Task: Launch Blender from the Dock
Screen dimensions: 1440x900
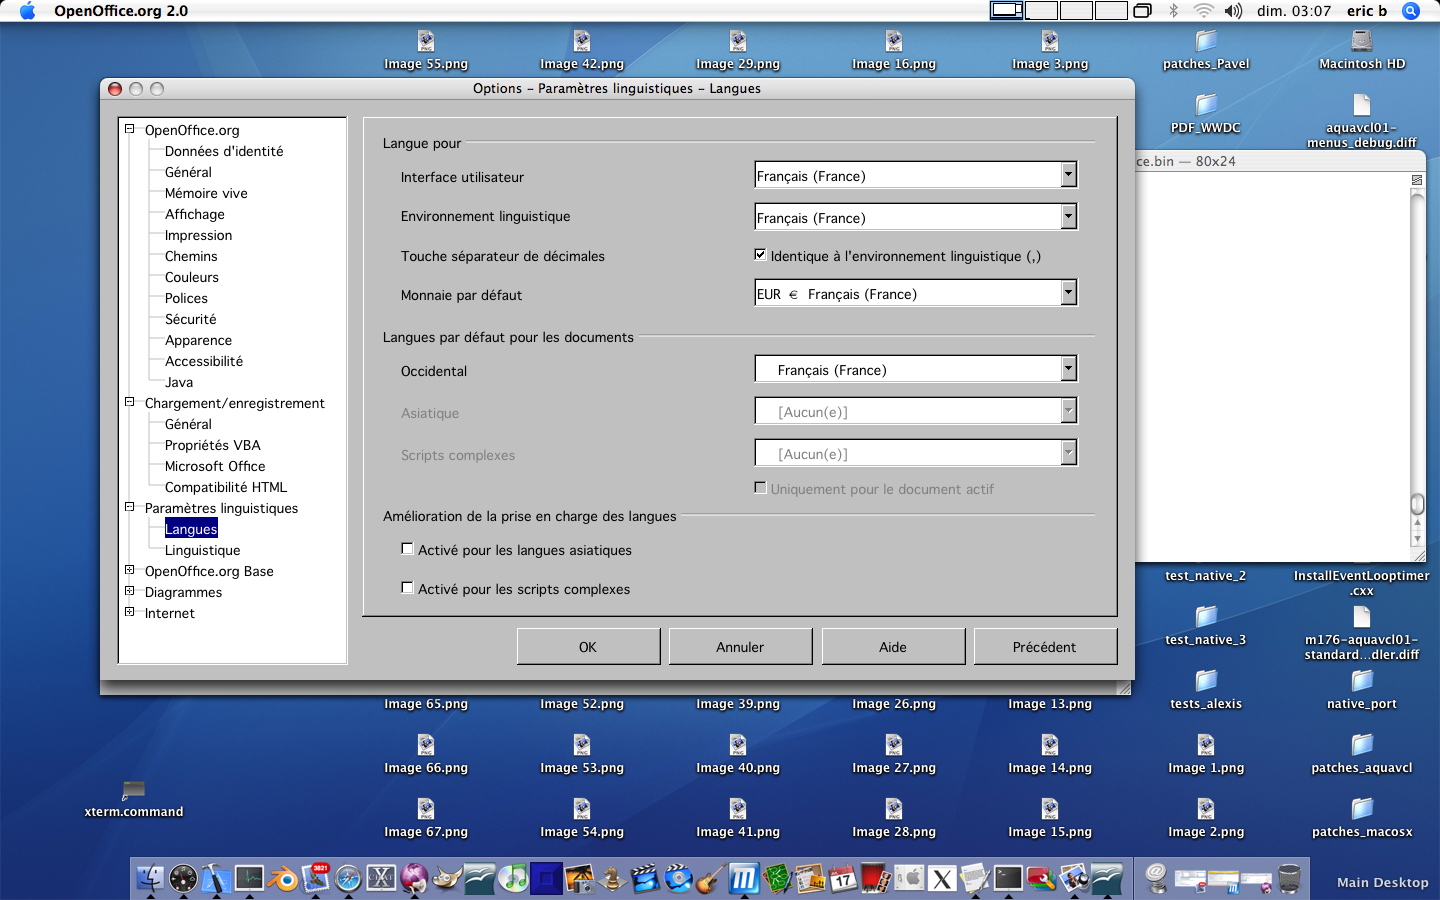Action: 283,878
